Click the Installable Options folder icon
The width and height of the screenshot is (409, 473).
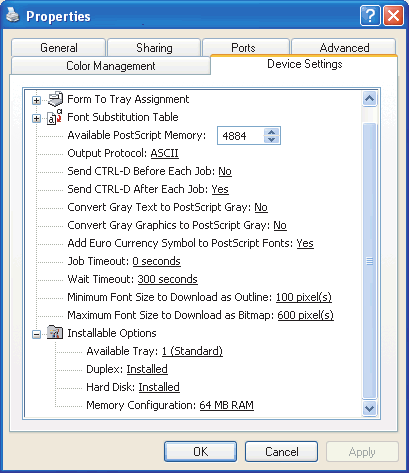tap(55, 333)
